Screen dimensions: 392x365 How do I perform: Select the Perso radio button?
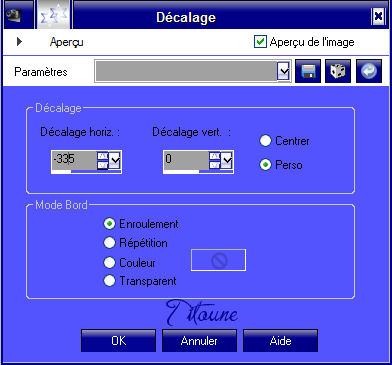[265, 165]
